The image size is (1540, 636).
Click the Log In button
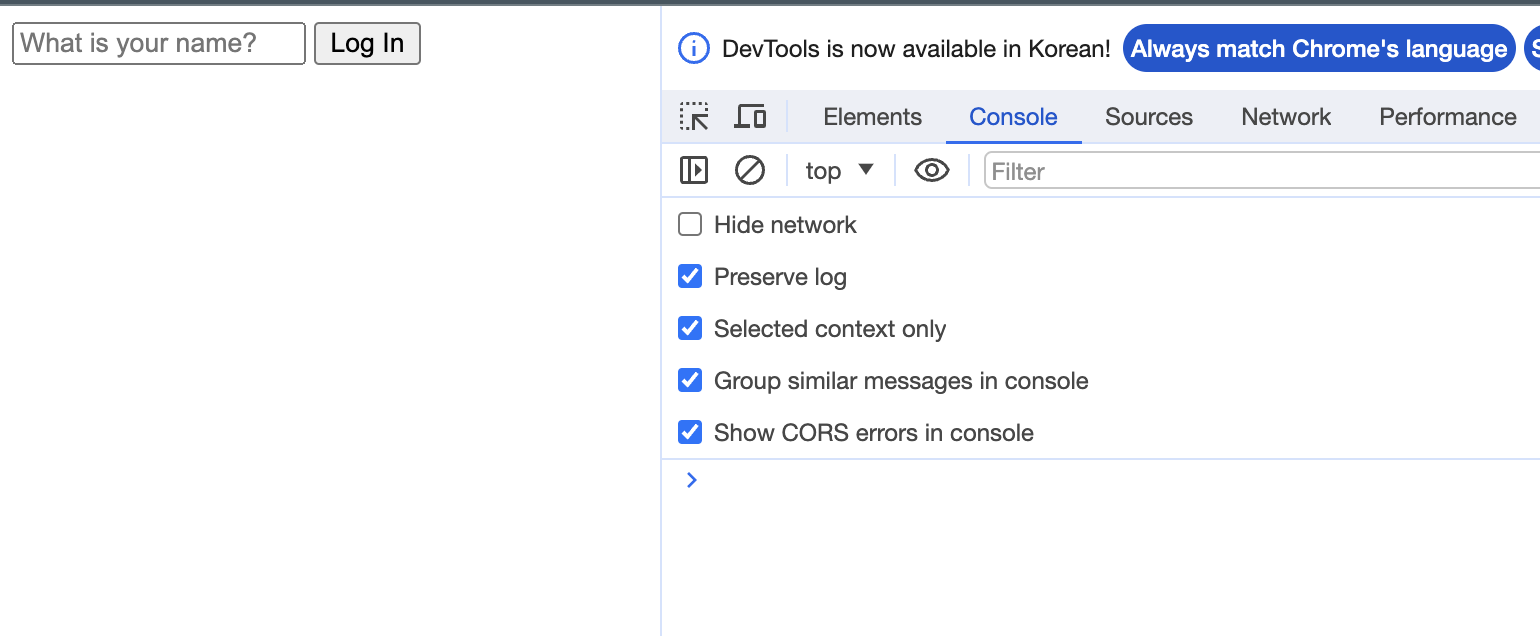[x=367, y=43]
